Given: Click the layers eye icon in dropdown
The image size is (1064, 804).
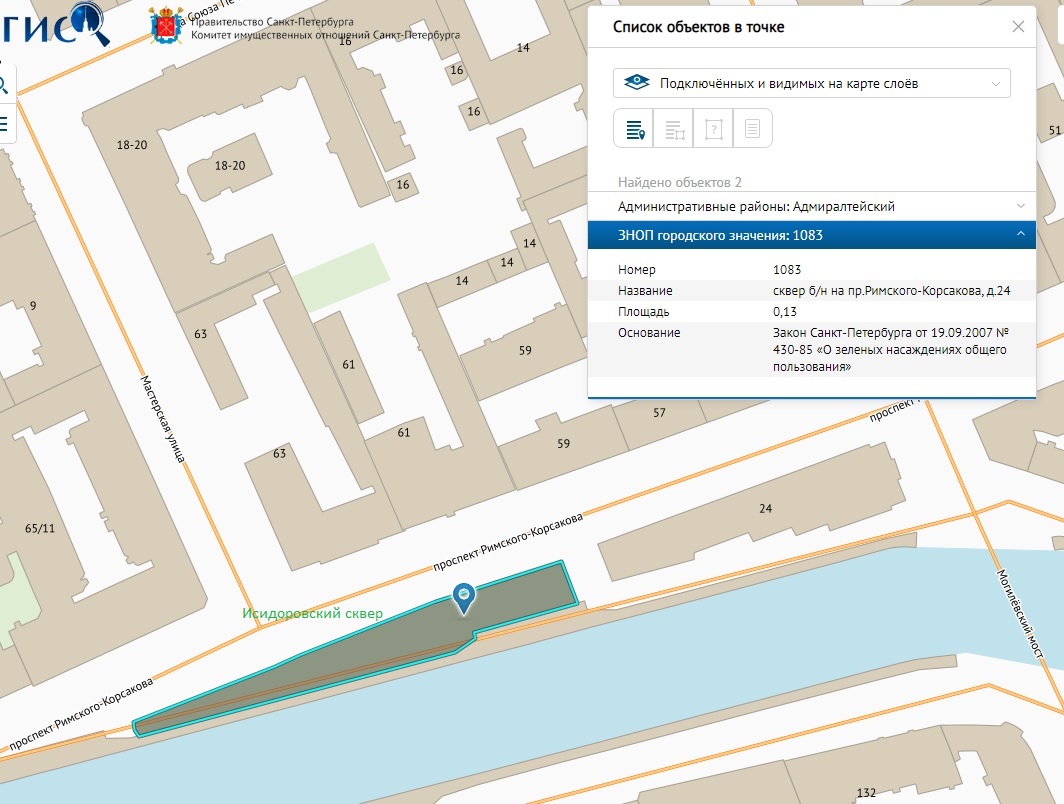Looking at the screenshot, I should (x=635, y=83).
